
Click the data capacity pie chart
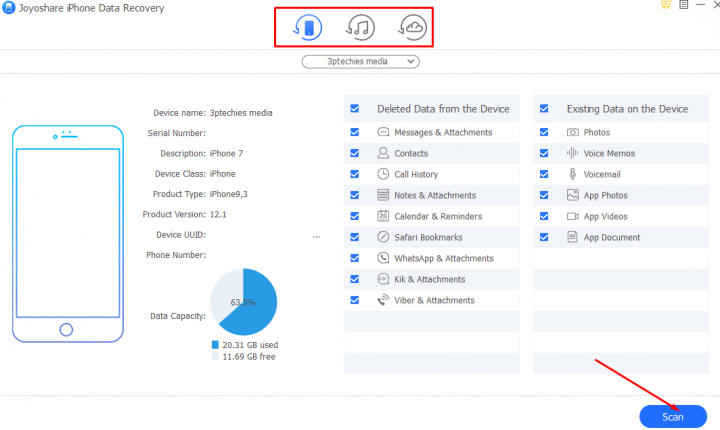(243, 302)
